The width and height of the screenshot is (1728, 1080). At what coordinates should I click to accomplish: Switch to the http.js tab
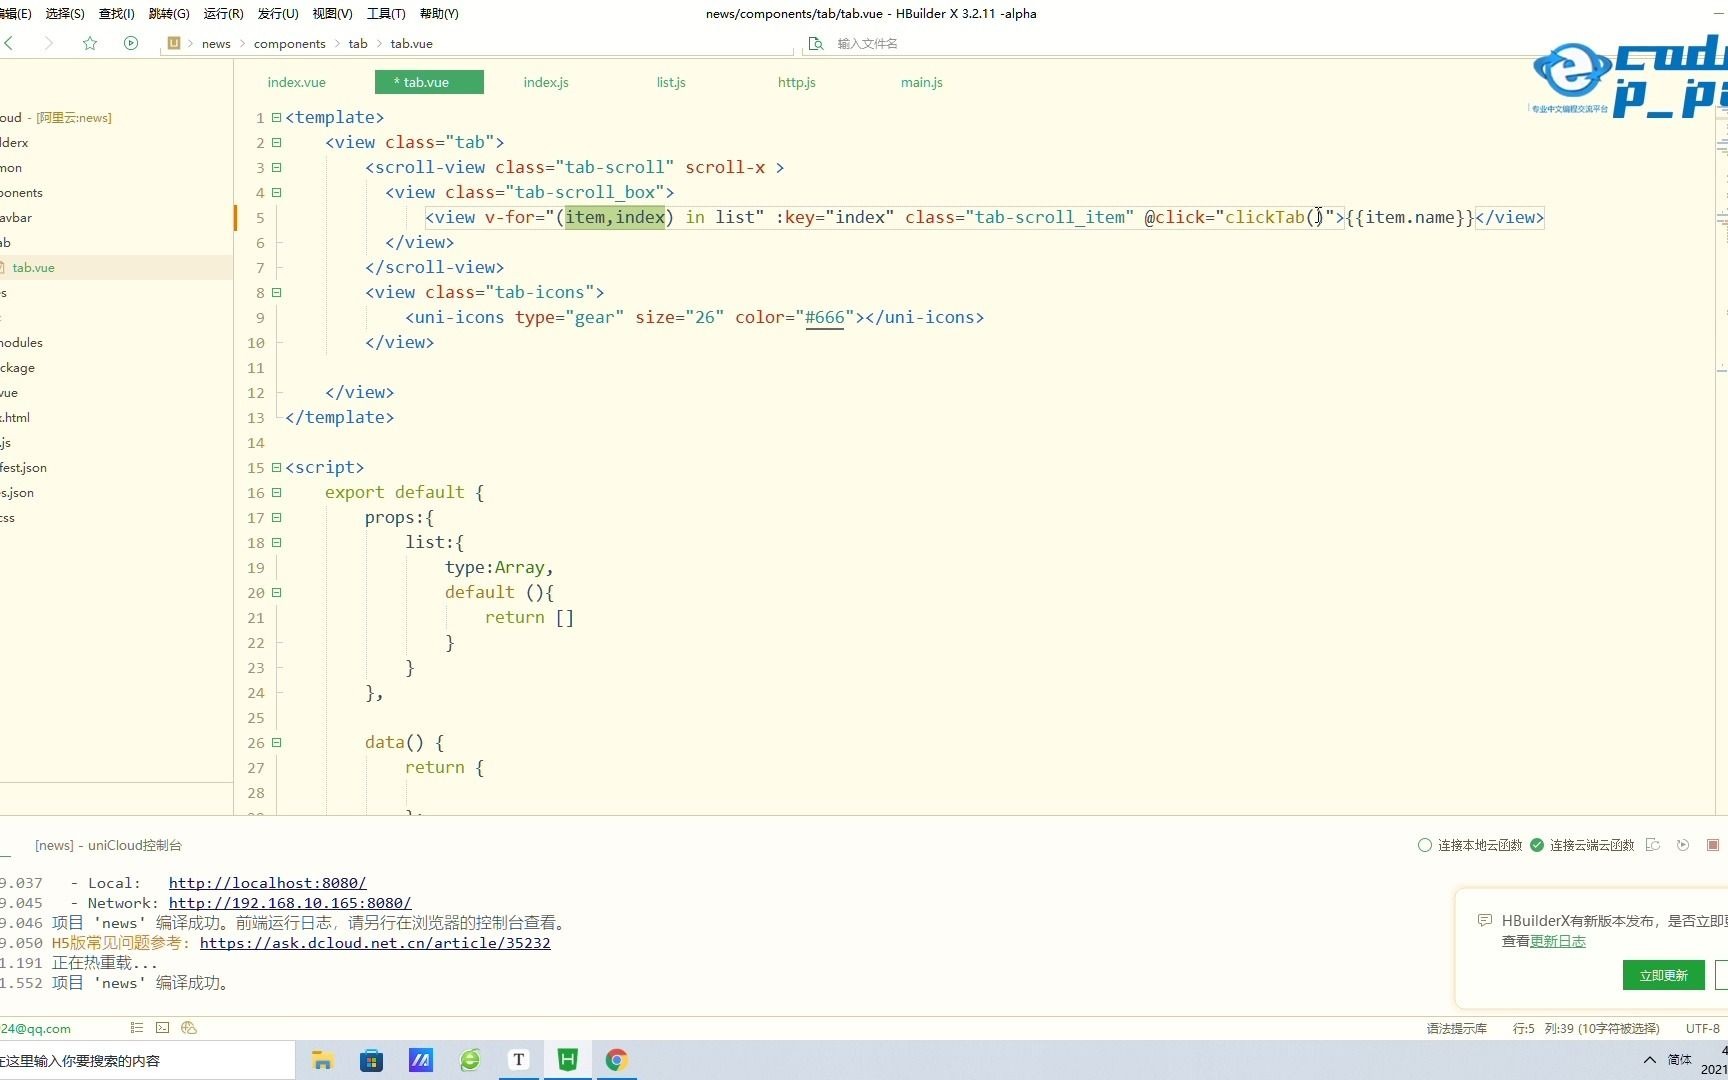click(x=797, y=82)
